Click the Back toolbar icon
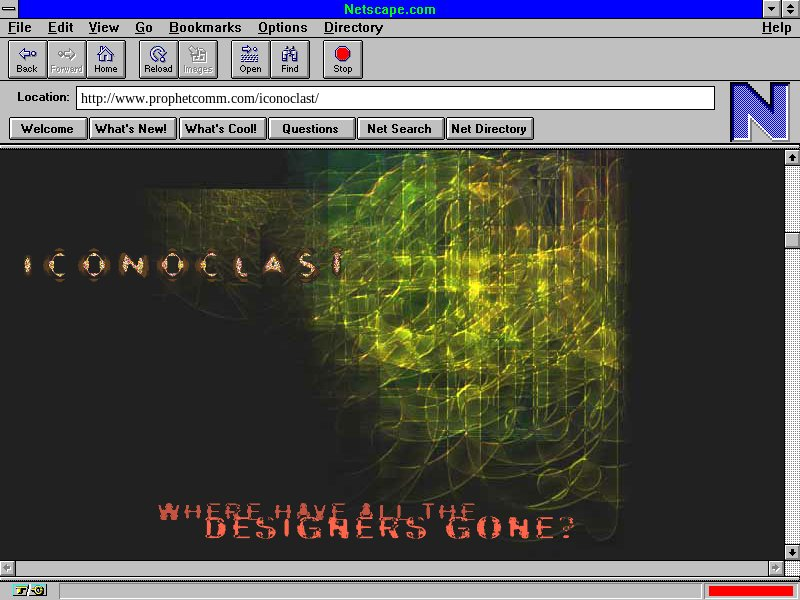 coord(27,59)
